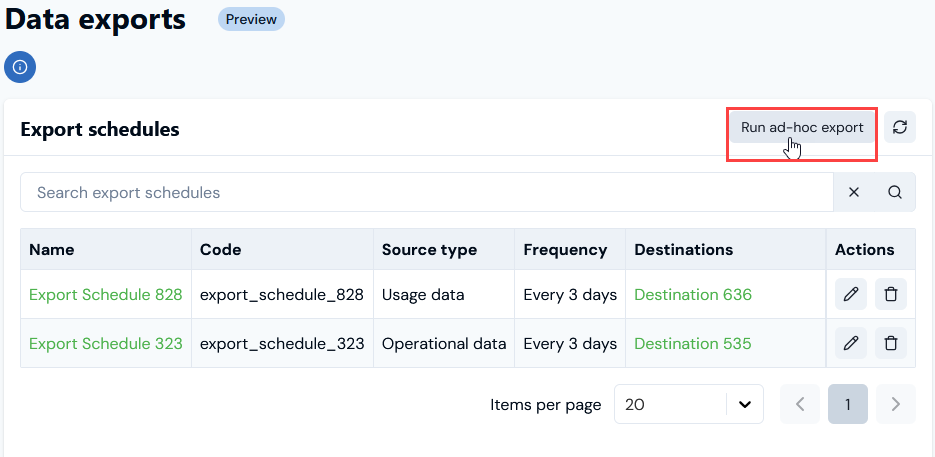935x457 pixels.
Task: Refresh the export schedules list
Action: pos(900,127)
